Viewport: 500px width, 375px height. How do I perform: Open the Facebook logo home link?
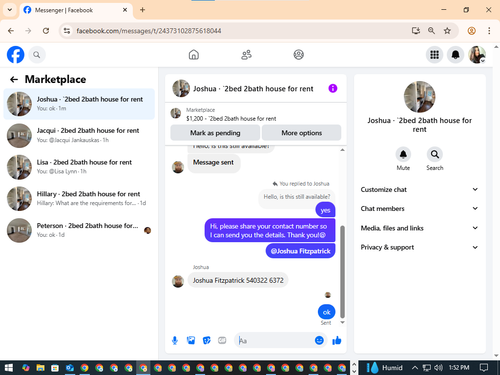(15, 54)
